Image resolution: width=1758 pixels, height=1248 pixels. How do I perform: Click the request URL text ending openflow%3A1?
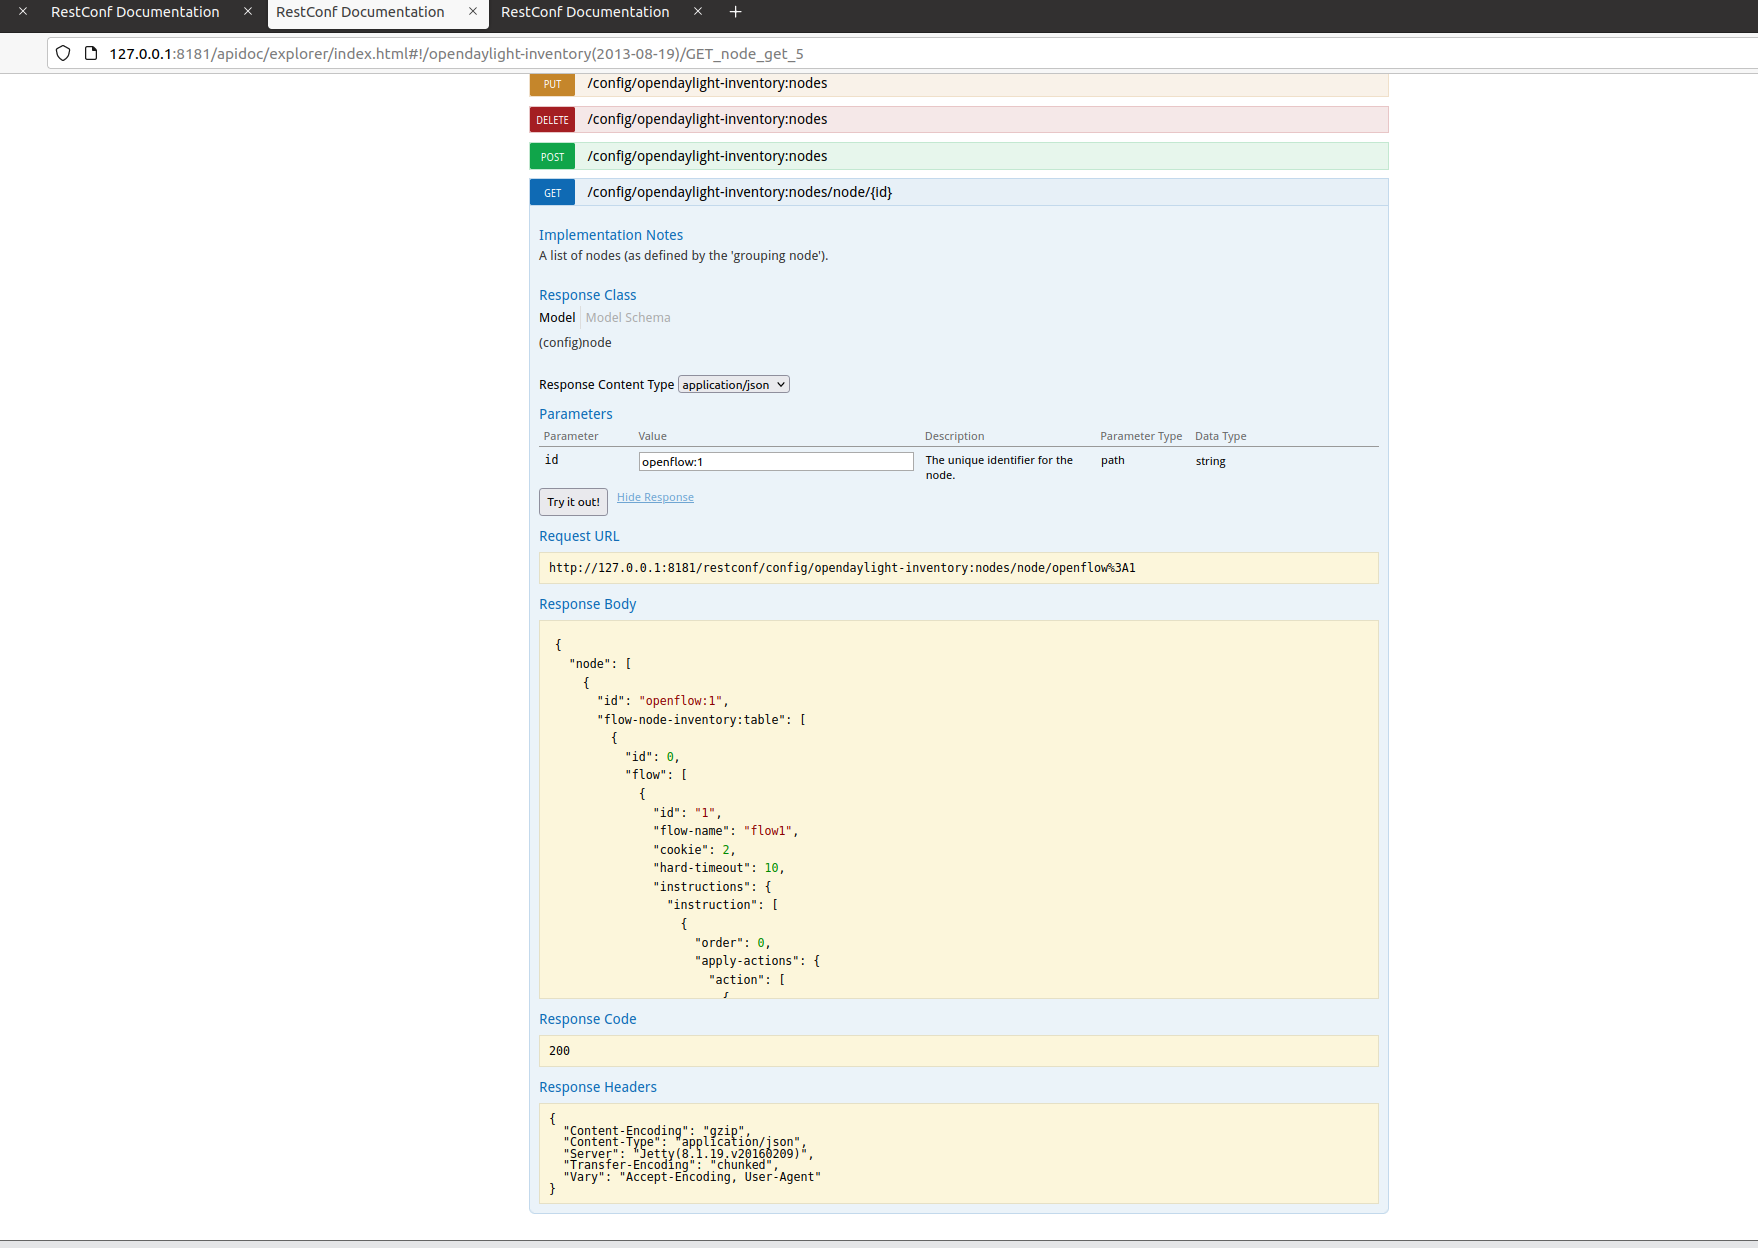coord(842,568)
